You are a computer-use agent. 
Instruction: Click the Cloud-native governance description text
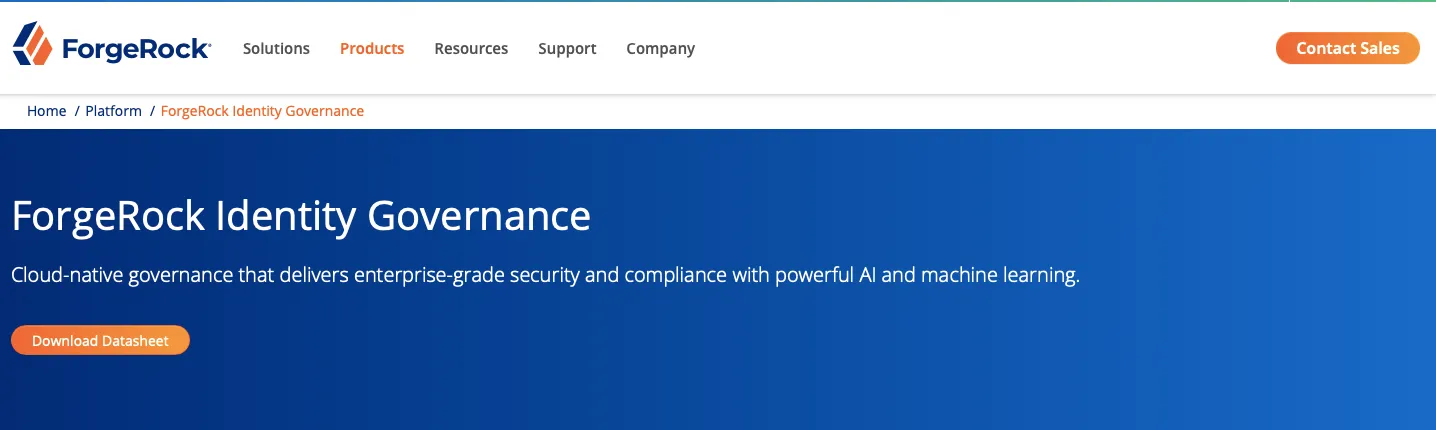[545, 276]
